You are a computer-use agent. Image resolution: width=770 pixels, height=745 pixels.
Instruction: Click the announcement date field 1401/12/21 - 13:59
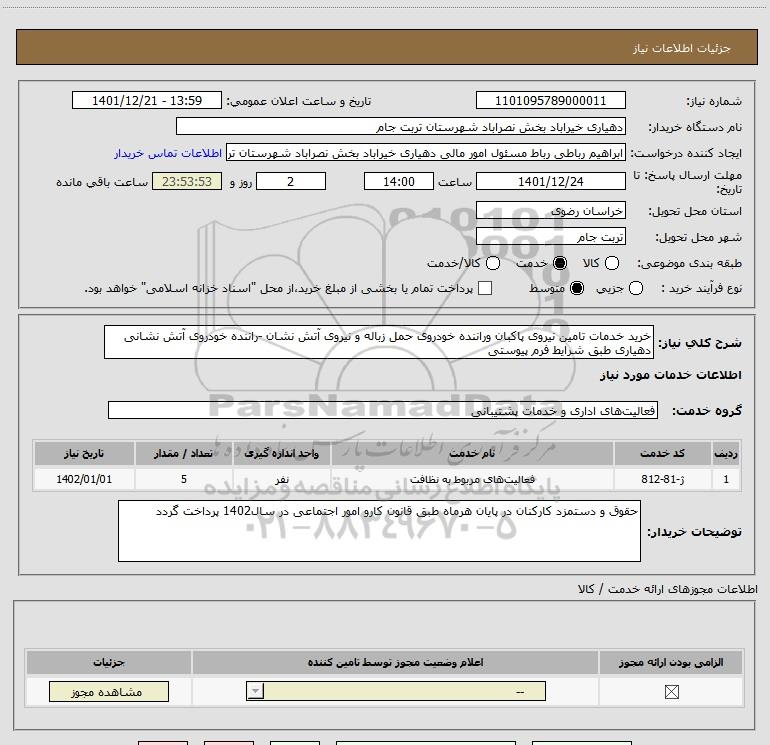pyautogui.click(x=147, y=100)
